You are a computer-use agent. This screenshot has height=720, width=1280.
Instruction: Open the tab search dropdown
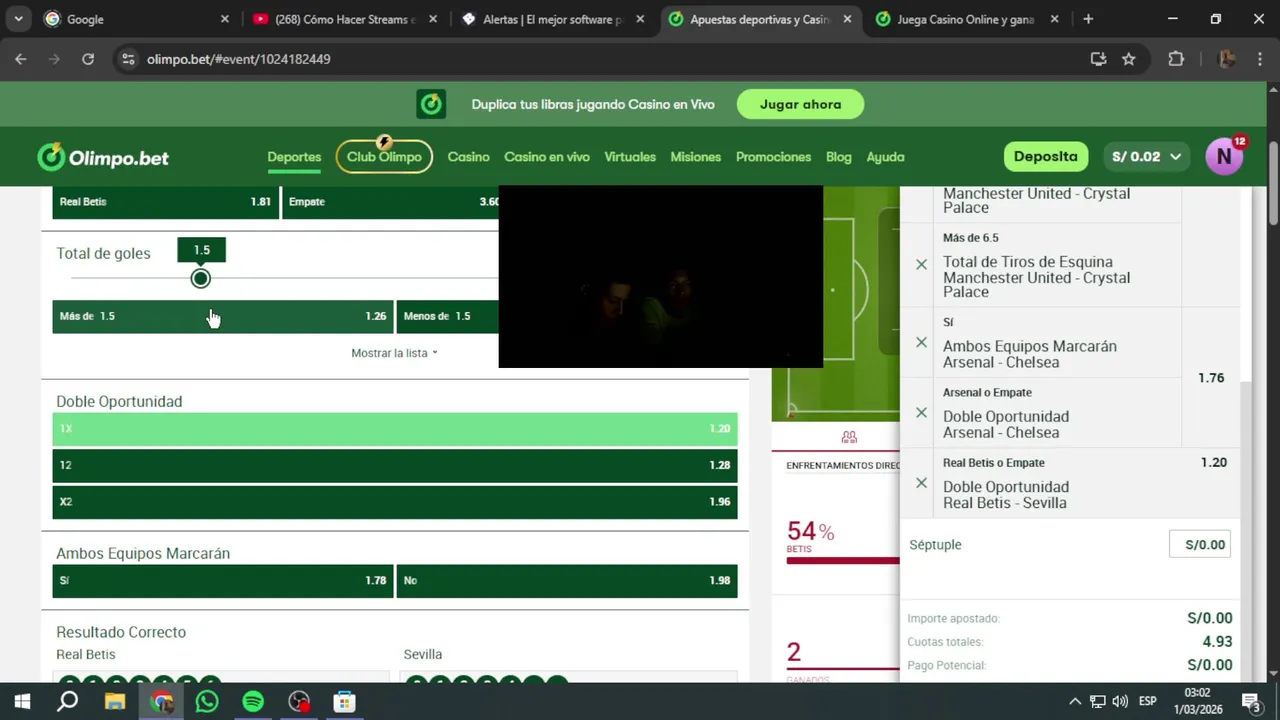point(18,19)
